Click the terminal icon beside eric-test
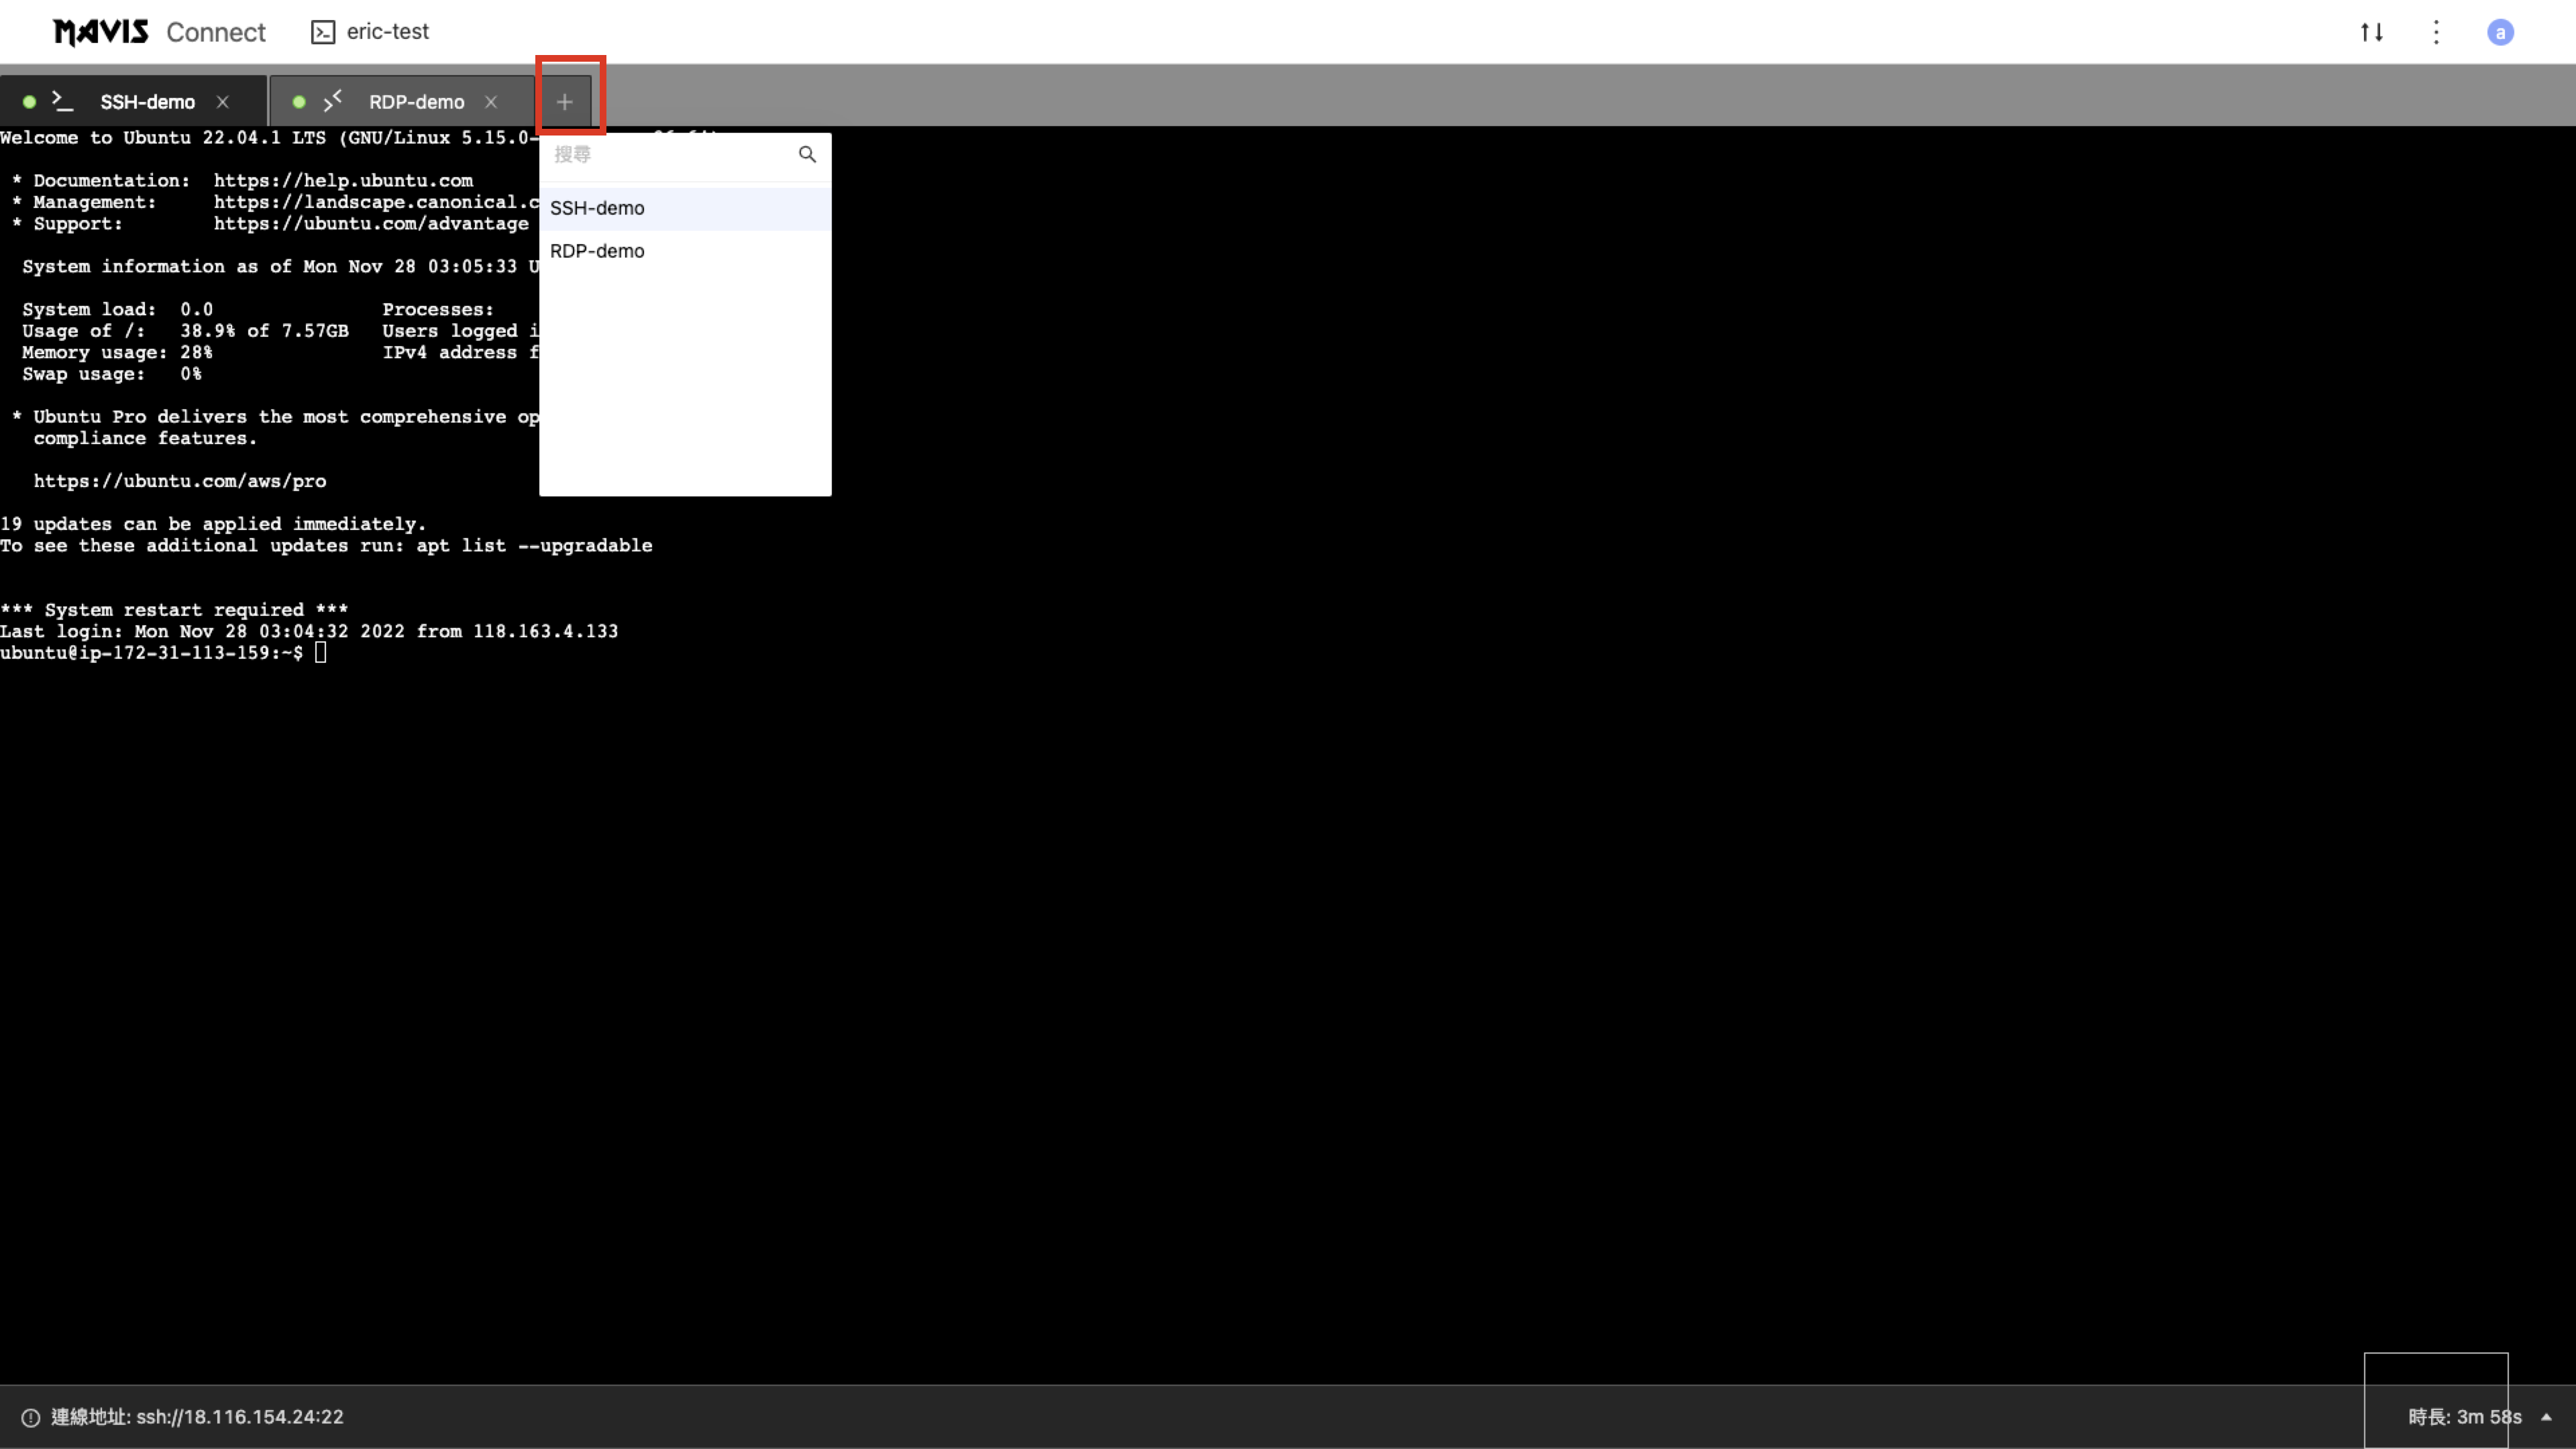The image size is (2576, 1449). coord(322,32)
